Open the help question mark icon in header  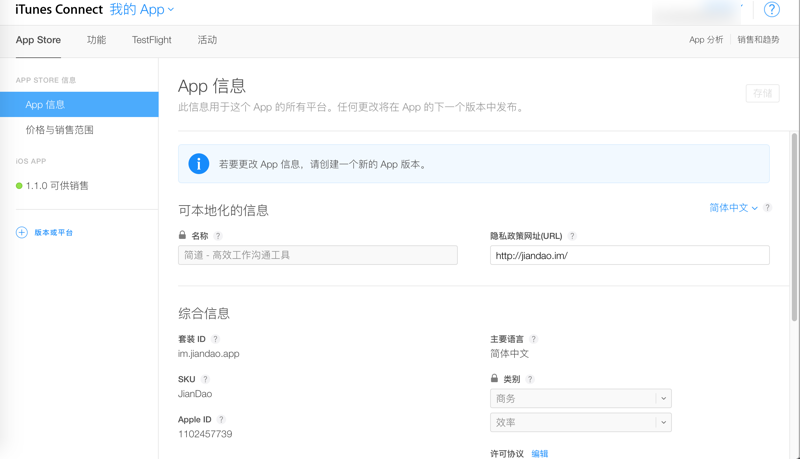tap(771, 9)
